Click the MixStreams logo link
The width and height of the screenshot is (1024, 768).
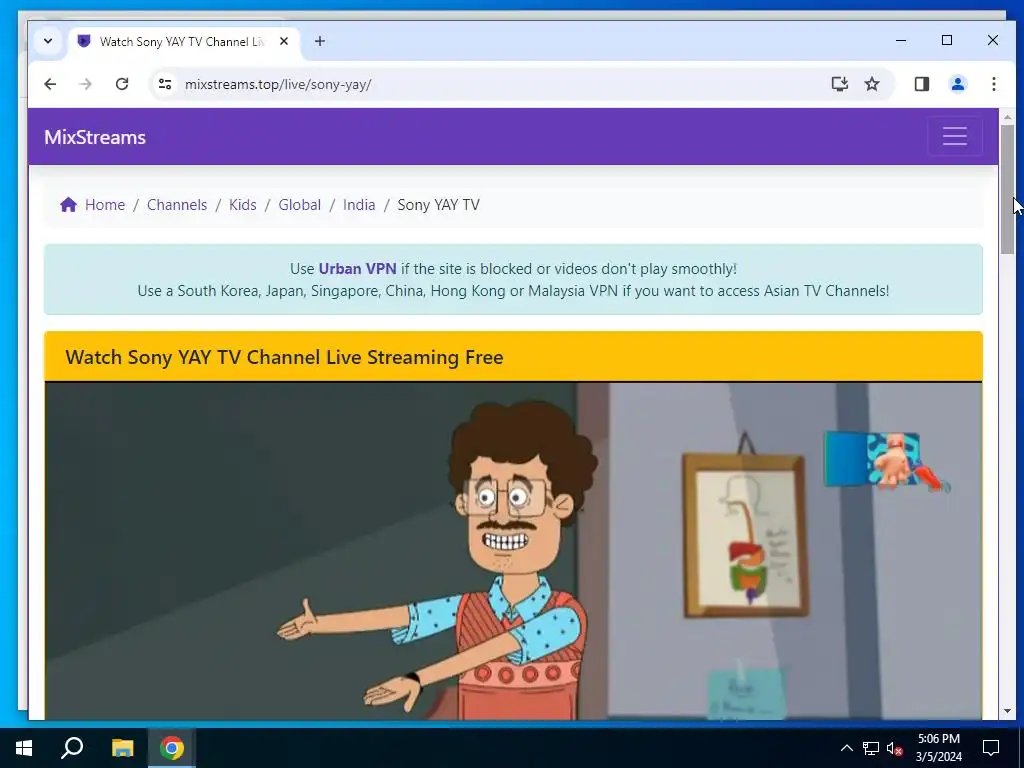click(95, 137)
